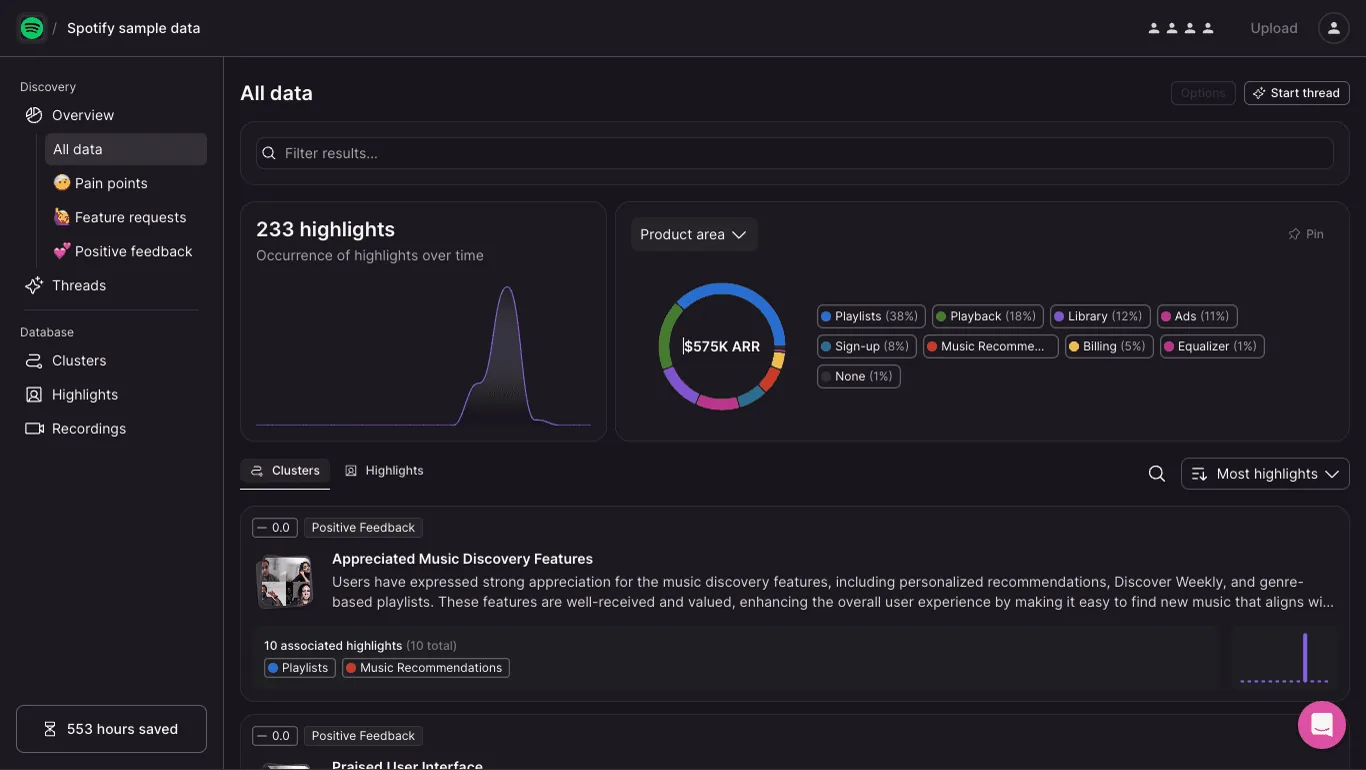
Task: Click the Music Recommendations tag in first cluster
Action: (x=426, y=668)
